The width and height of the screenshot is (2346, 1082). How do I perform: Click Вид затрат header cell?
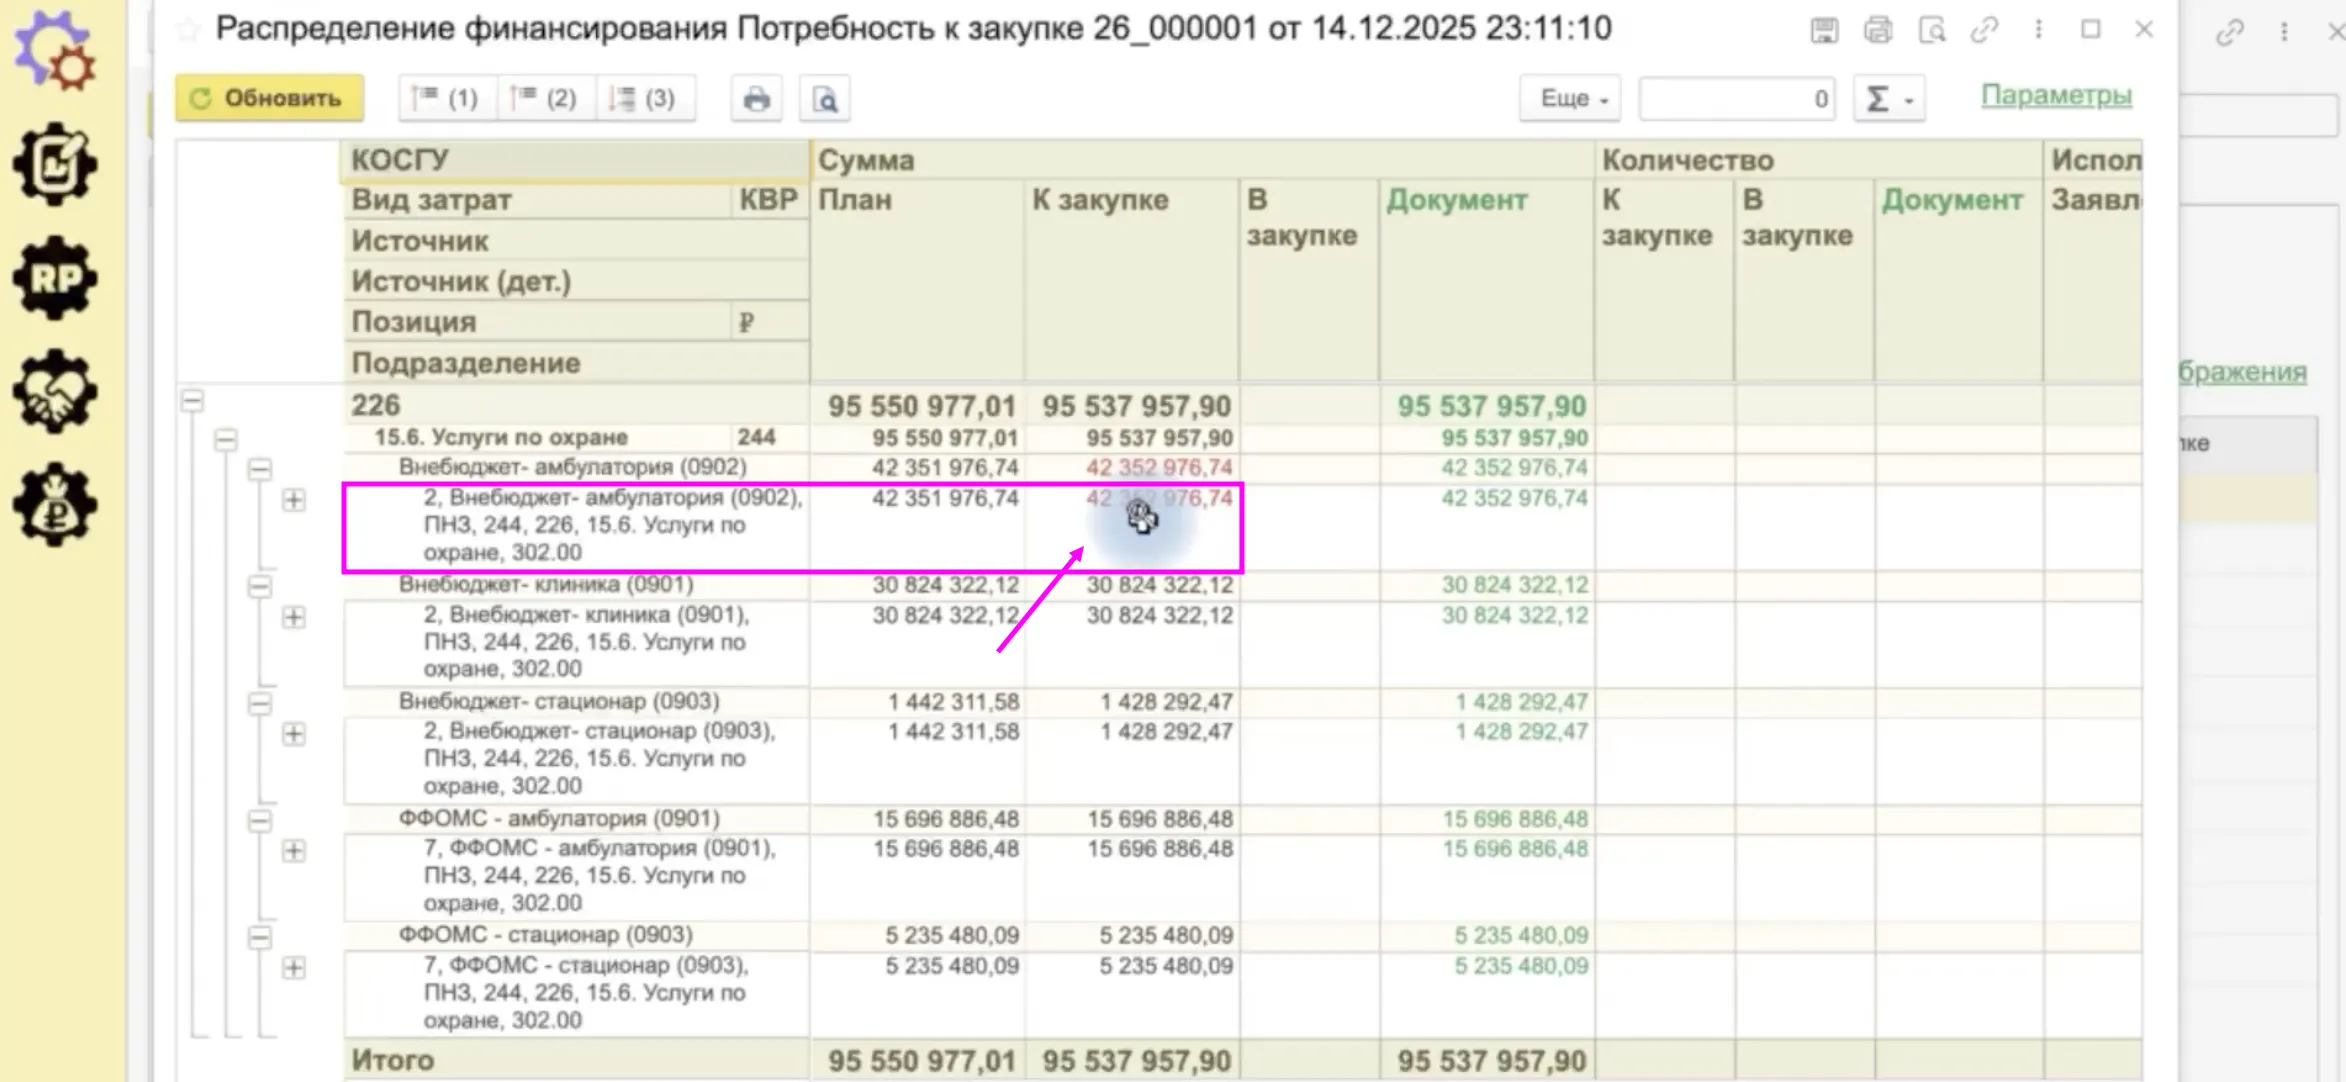coord(536,200)
